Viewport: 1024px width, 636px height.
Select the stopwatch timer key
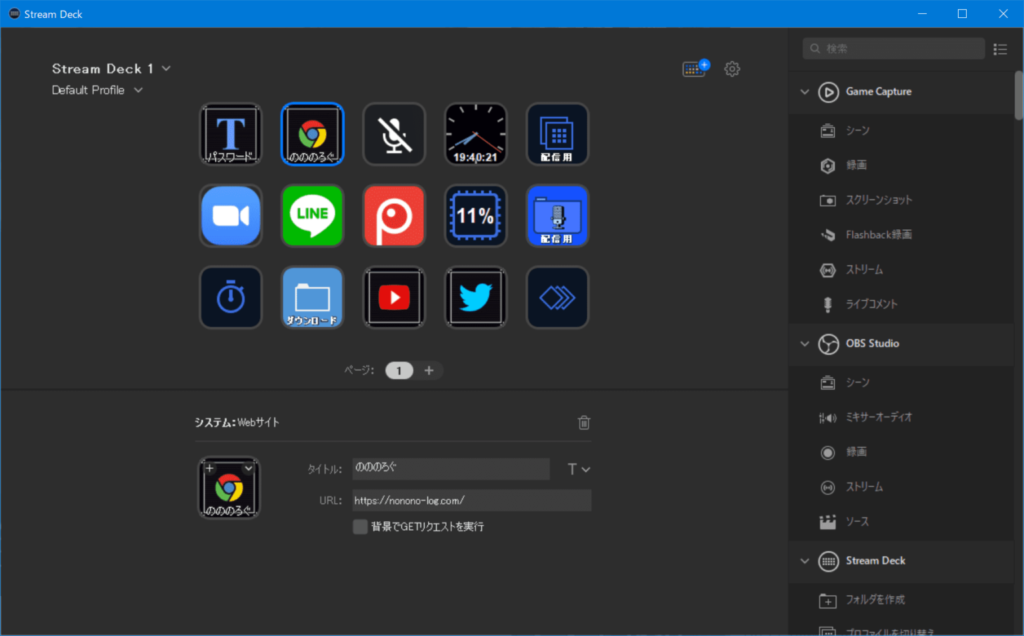pos(231,297)
